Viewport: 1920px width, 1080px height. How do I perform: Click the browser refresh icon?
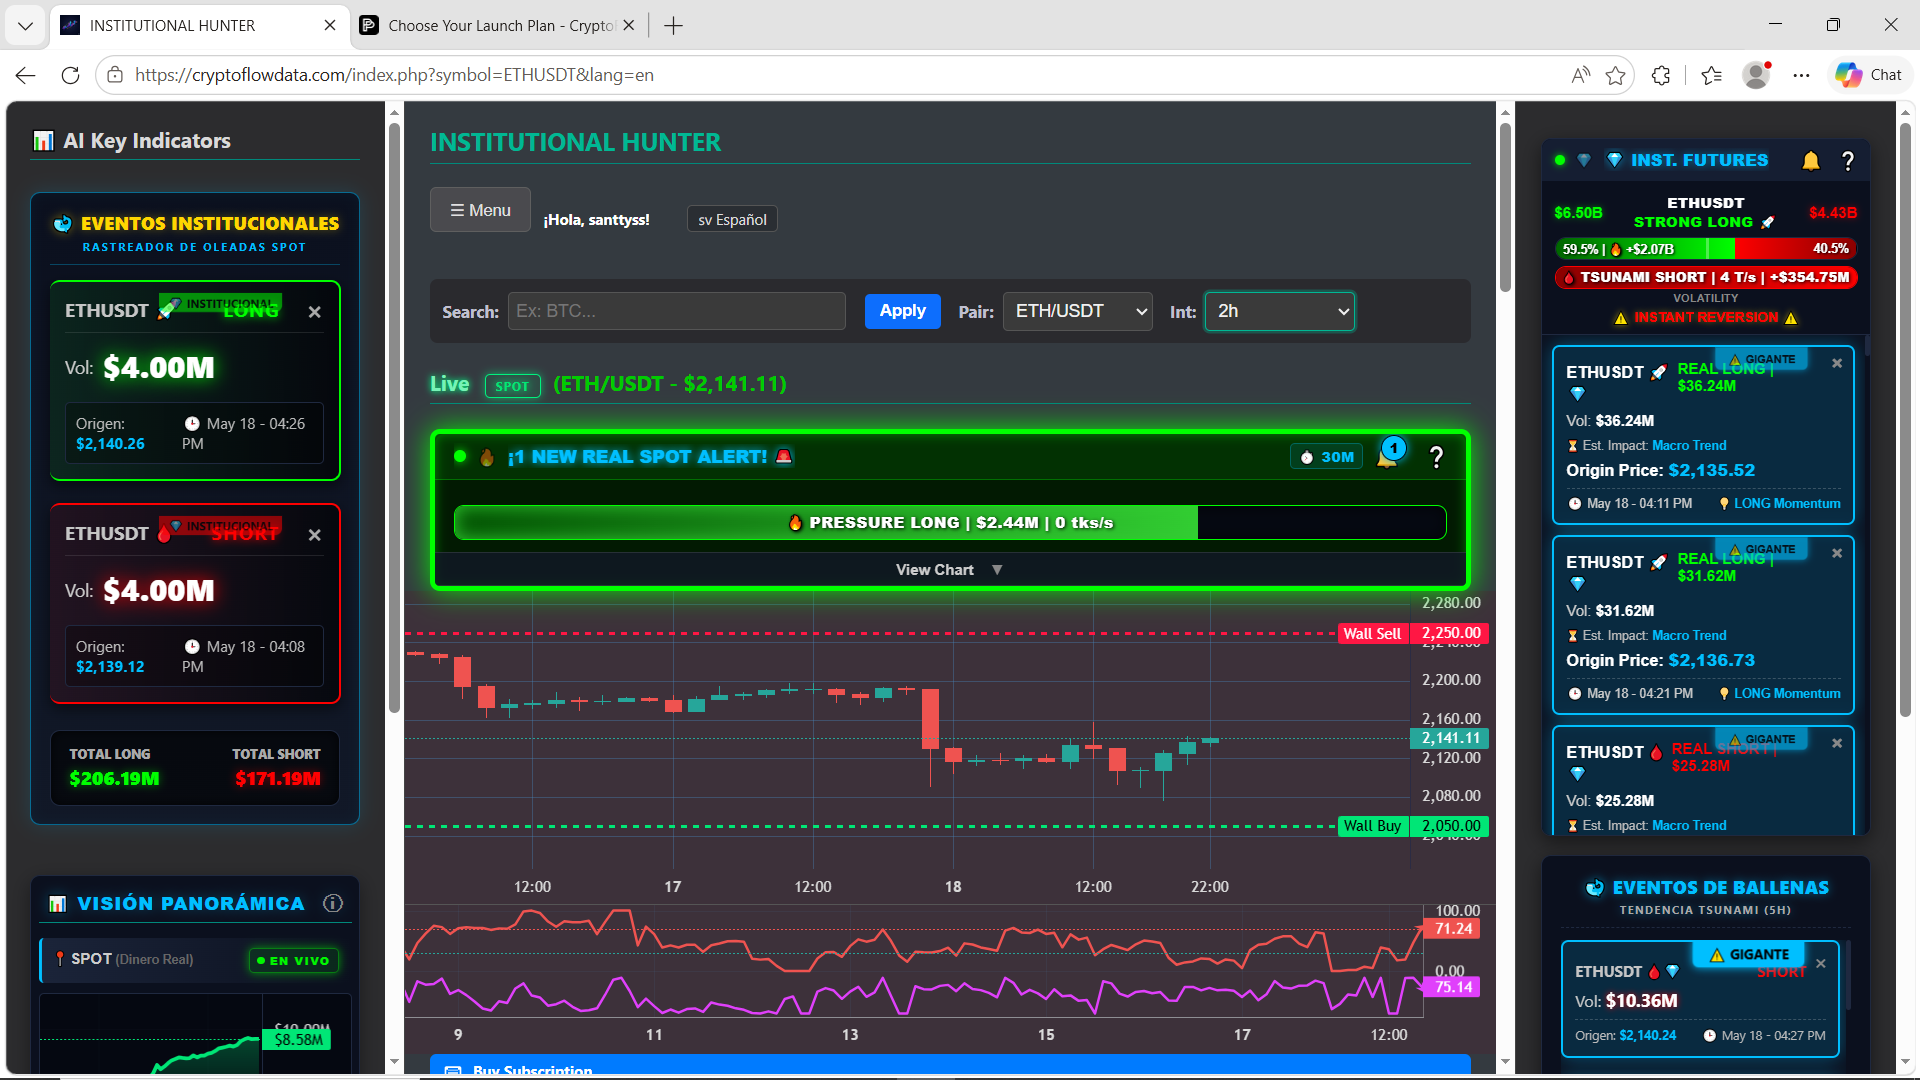coord(70,75)
